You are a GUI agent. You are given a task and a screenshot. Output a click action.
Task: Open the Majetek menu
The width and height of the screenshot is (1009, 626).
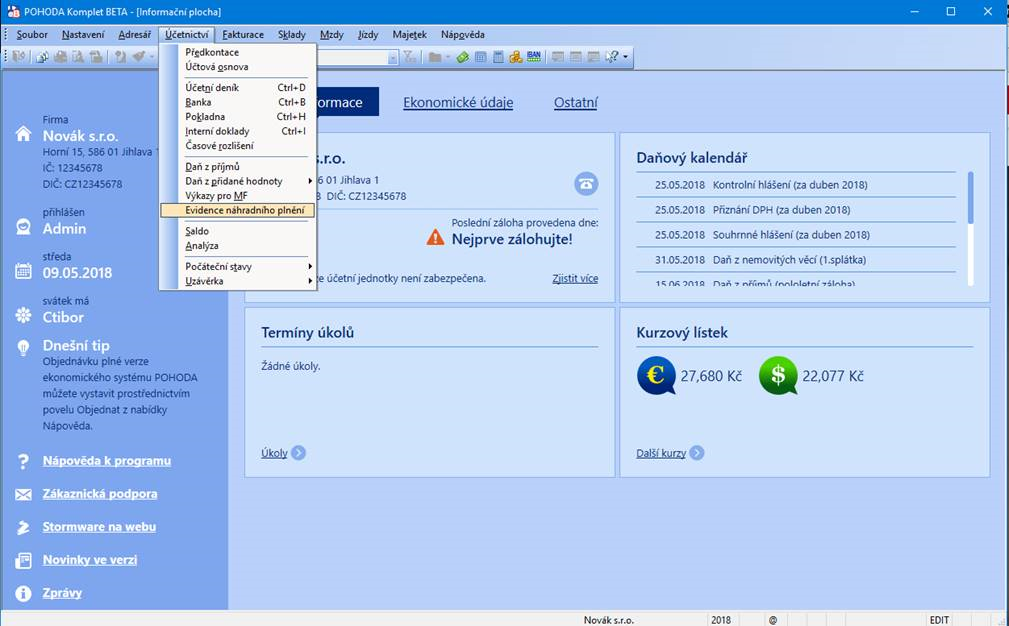[409, 35]
